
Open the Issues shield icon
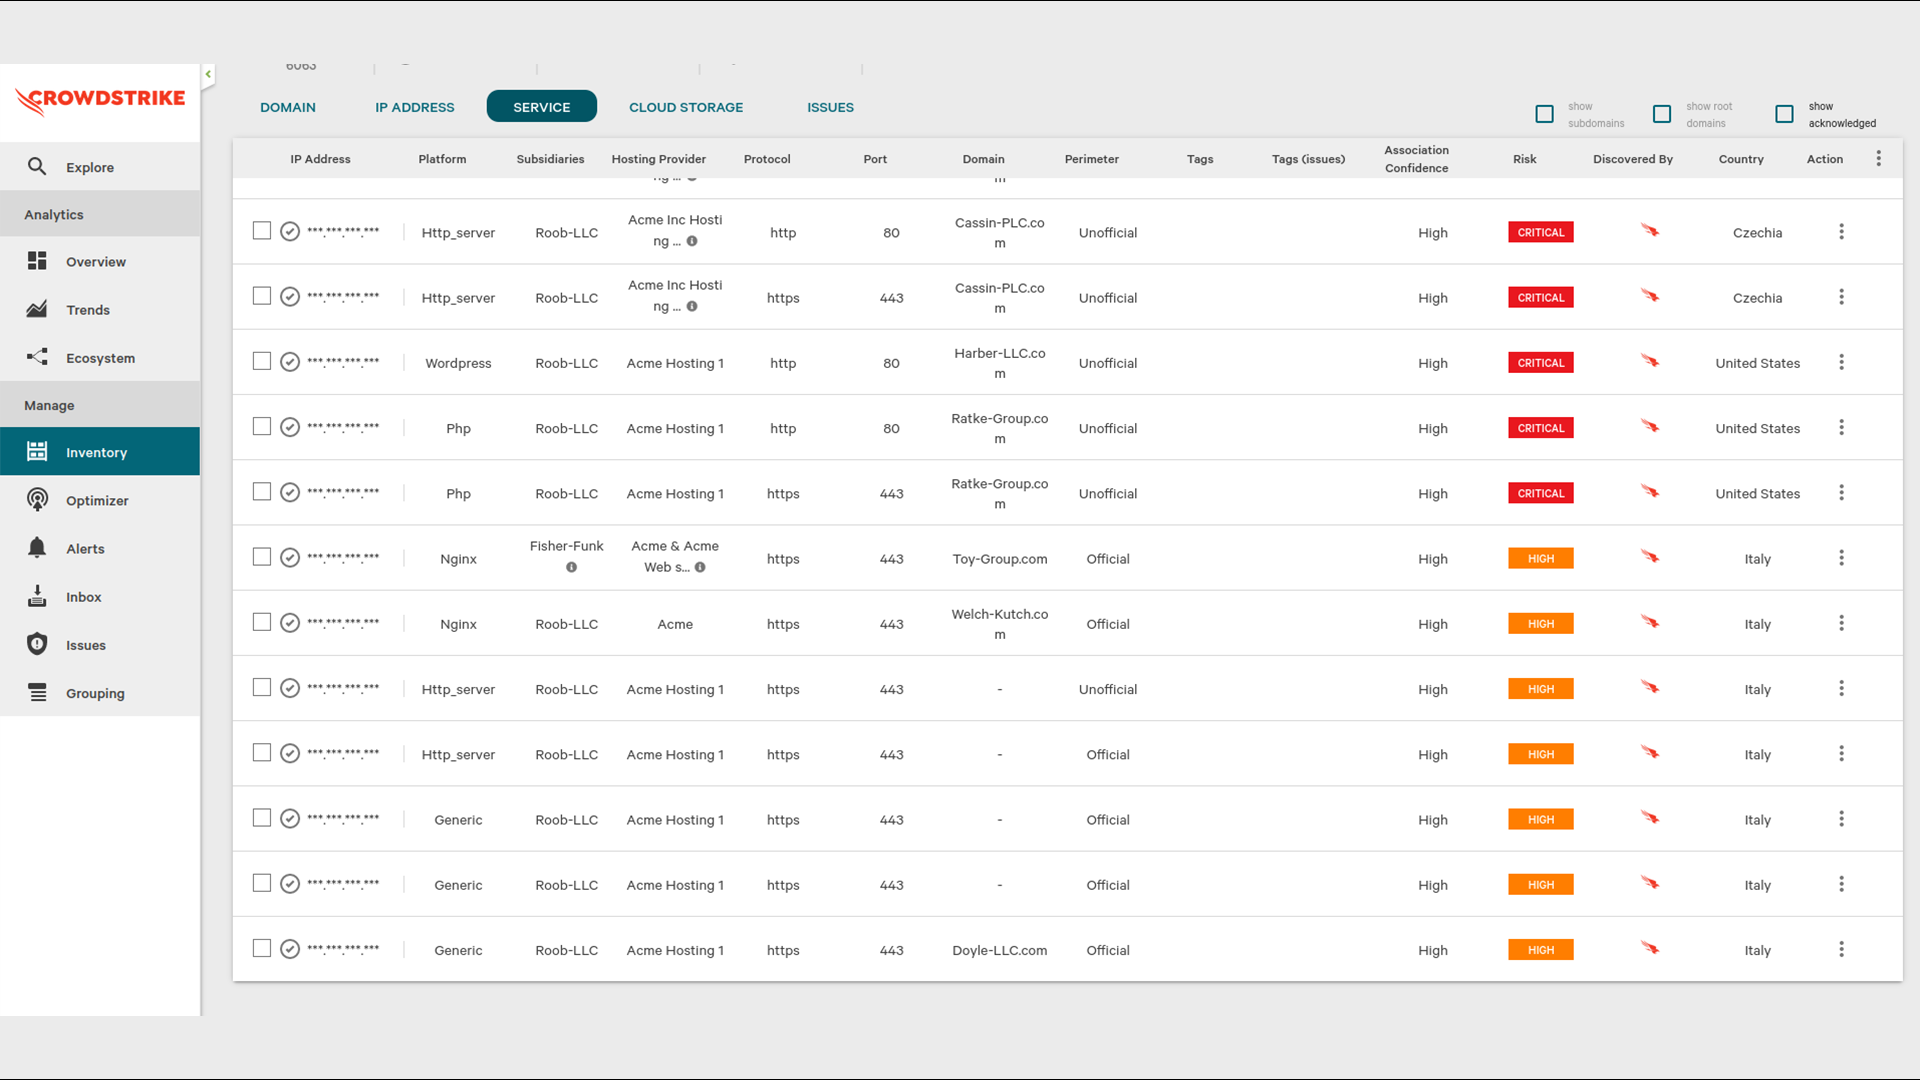point(37,644)
